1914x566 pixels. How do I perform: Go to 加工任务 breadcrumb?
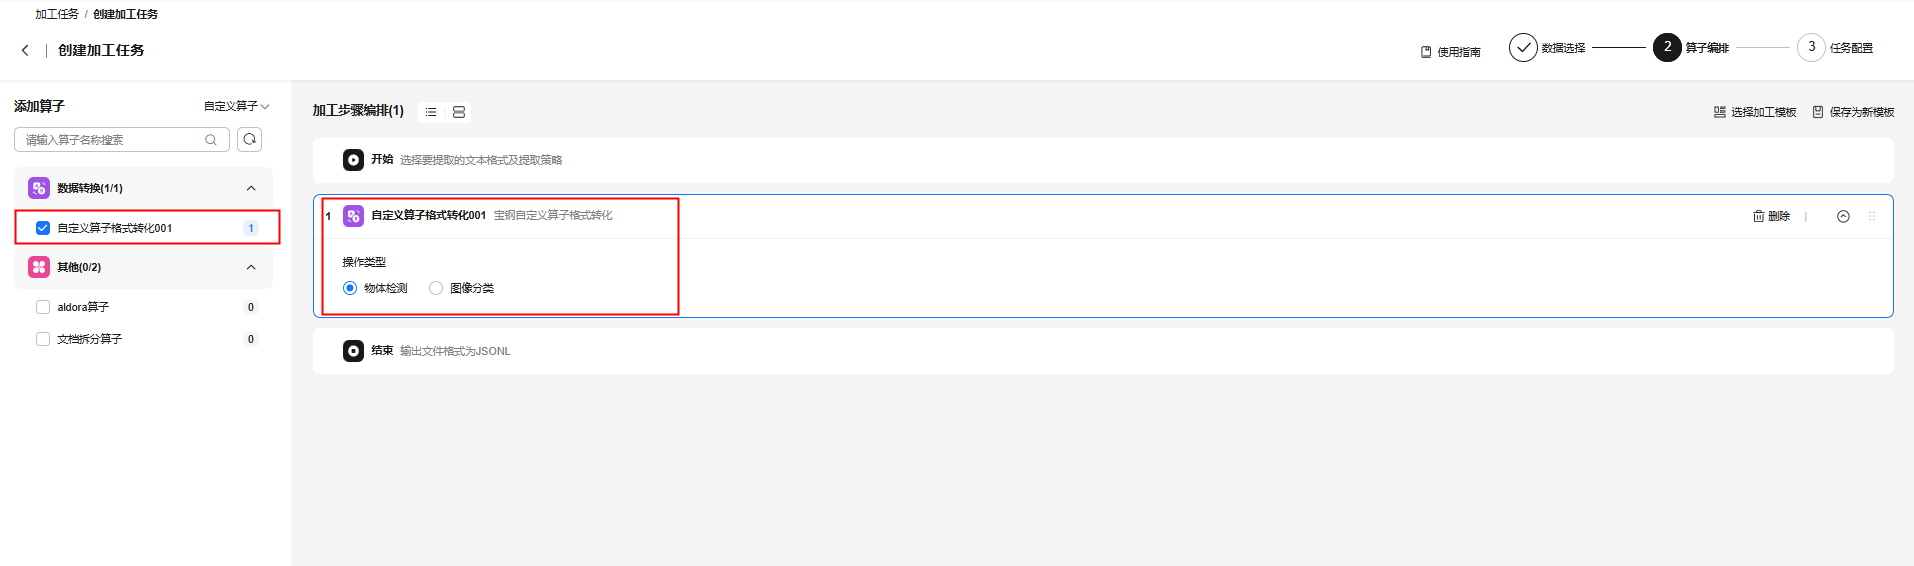pyautogui.click(x=56, y=14)
